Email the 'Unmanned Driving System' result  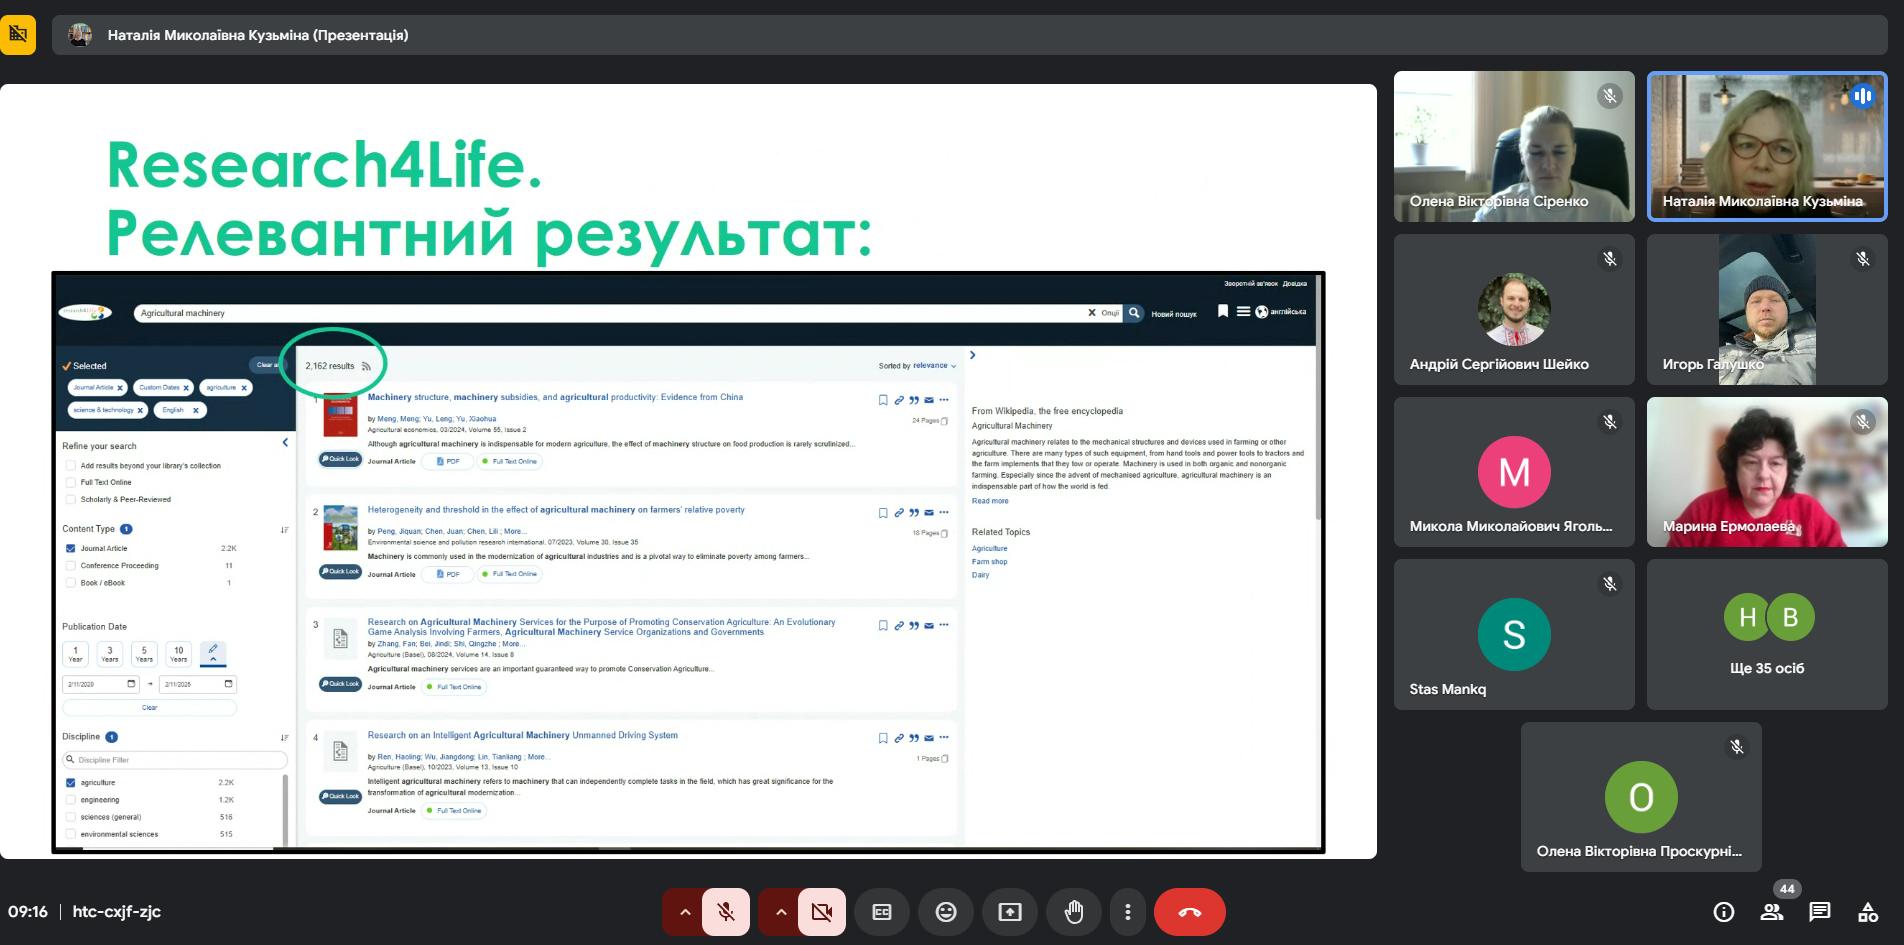point(929,738)
